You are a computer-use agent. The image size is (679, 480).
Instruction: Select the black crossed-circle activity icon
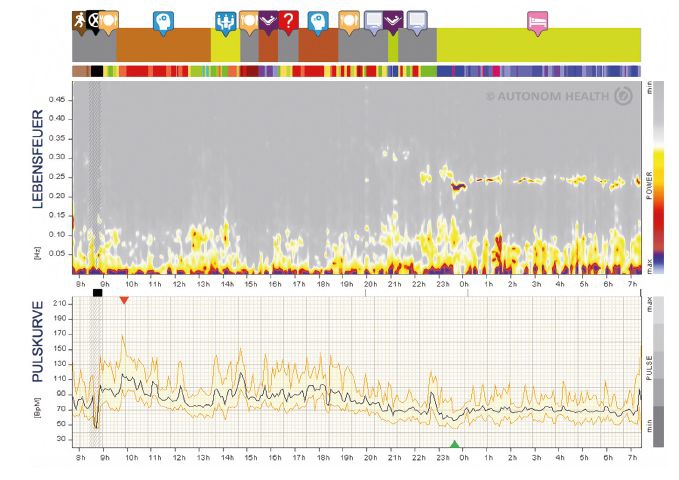(x=94, y=18)
